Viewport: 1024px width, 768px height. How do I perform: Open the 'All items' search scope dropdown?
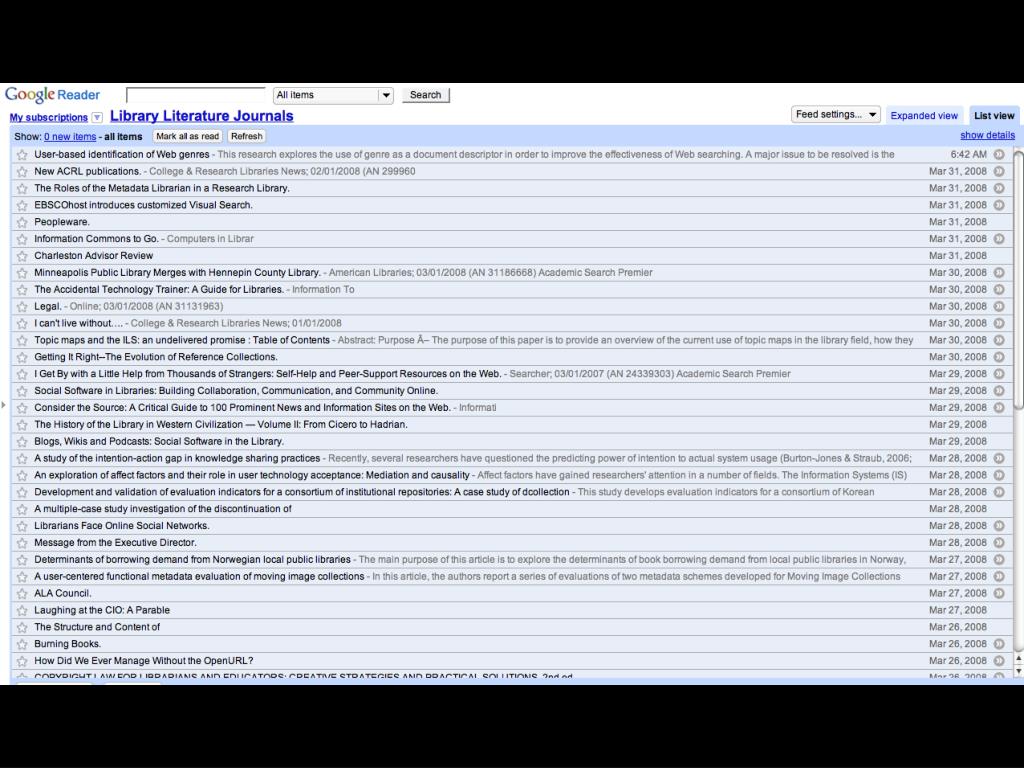click(x=333, y=95)
